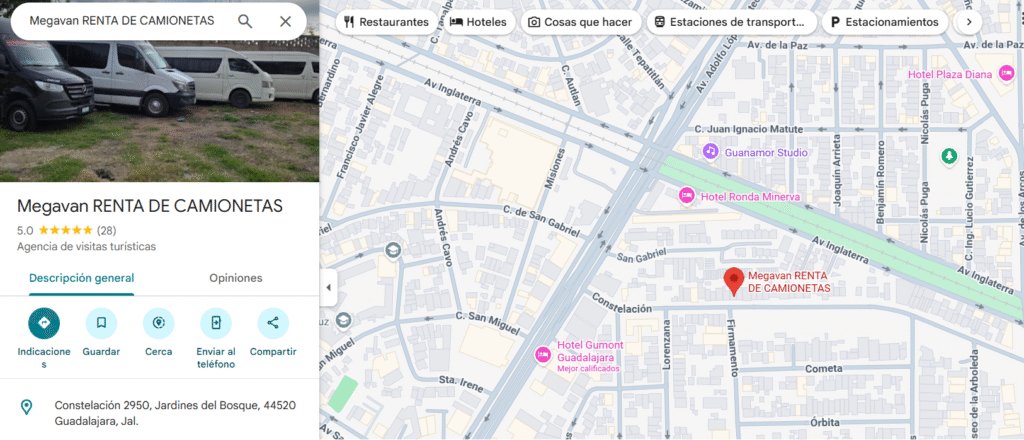
Task: Send the place to your phone with Enviar al teléfono
Action: (x=216, y=323)
